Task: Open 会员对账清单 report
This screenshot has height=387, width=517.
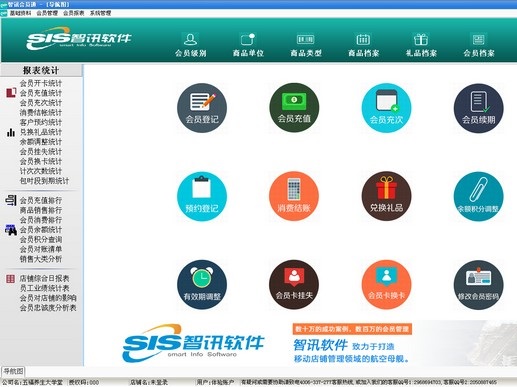Action: click(x=41, y=249)
